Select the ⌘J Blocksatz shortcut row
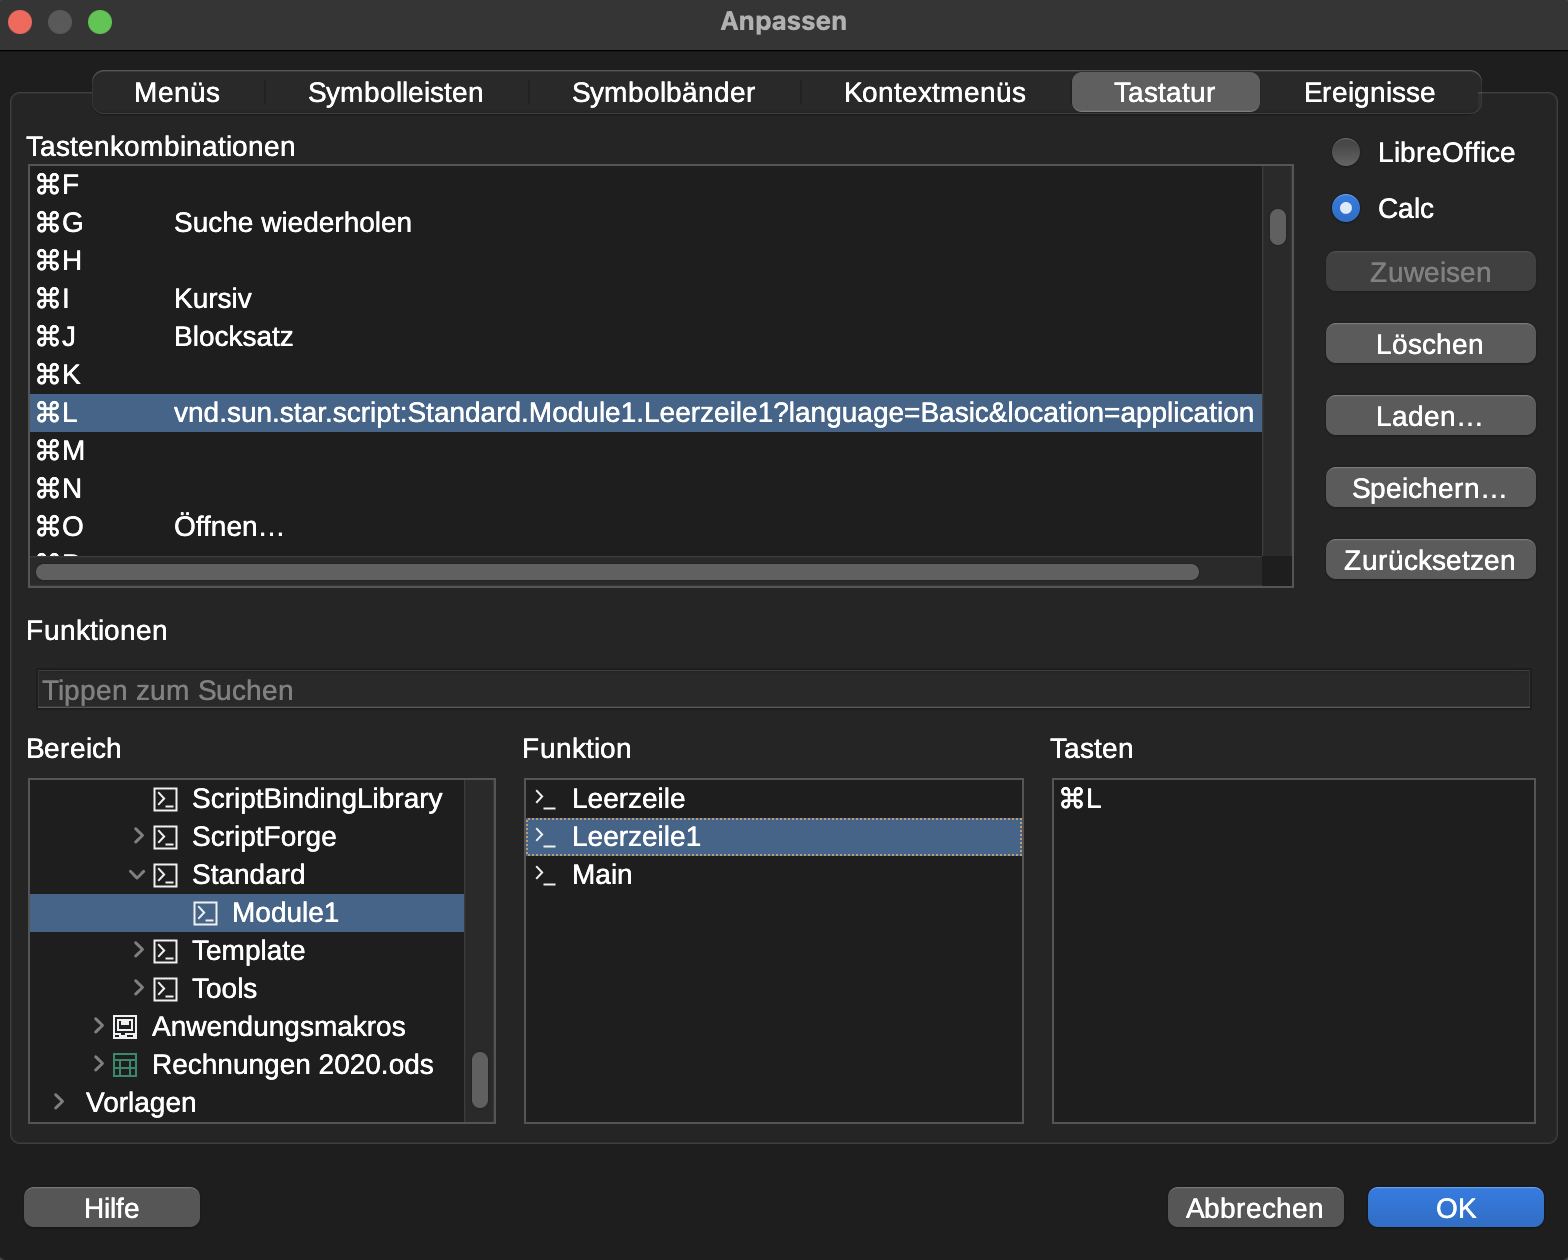The image size is (1568, 1260). pos(646,337)
